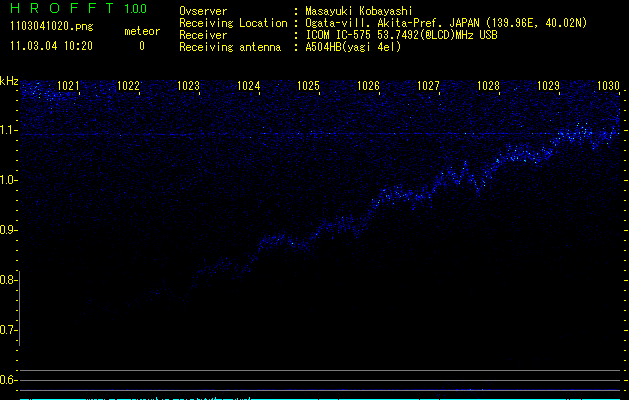The image size is (629, 400).
Task: Click the kHz axis unit label
Action: click(9, 81)
